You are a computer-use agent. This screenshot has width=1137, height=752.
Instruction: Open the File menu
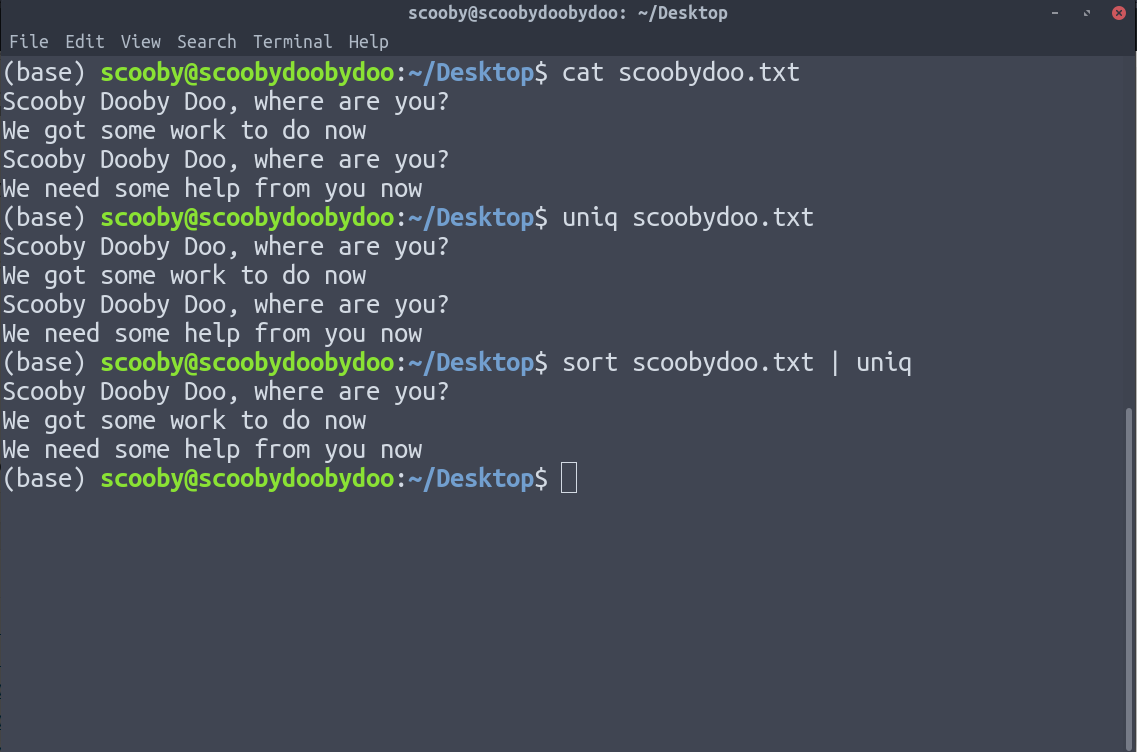pyautogui.click(x=28, y=42)
